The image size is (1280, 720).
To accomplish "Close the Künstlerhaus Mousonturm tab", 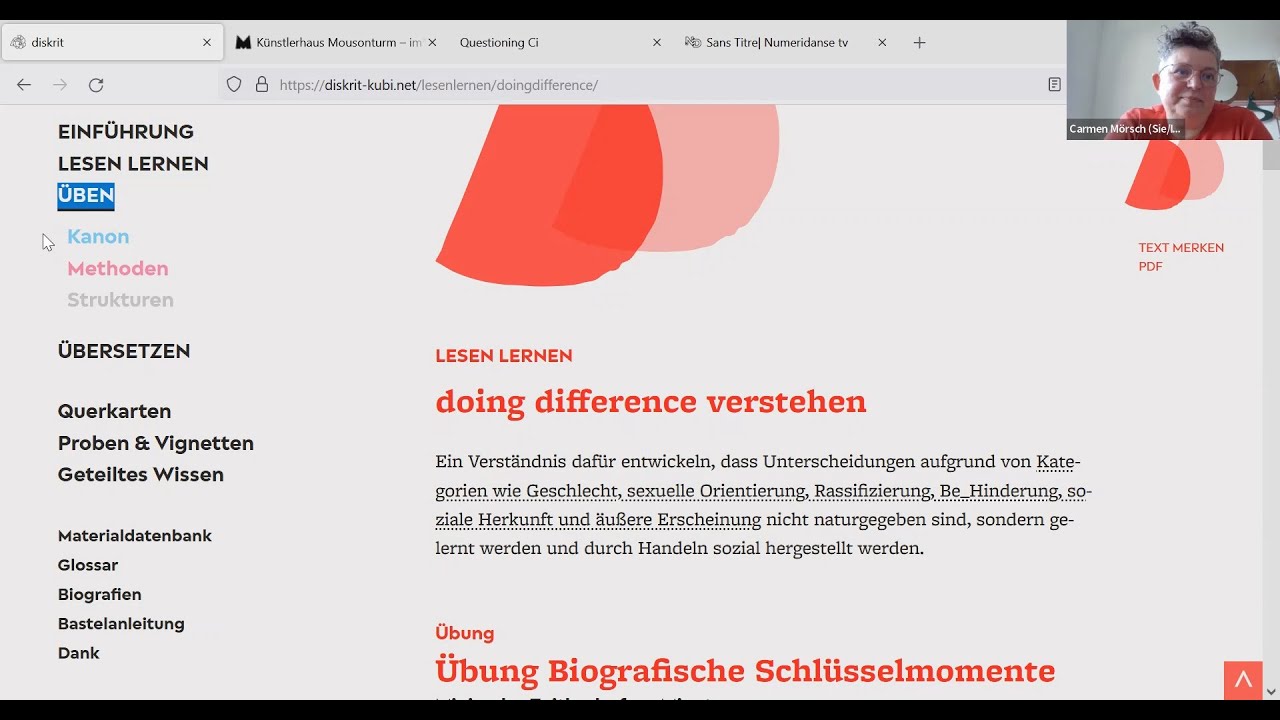I will (x=432, y=42).
